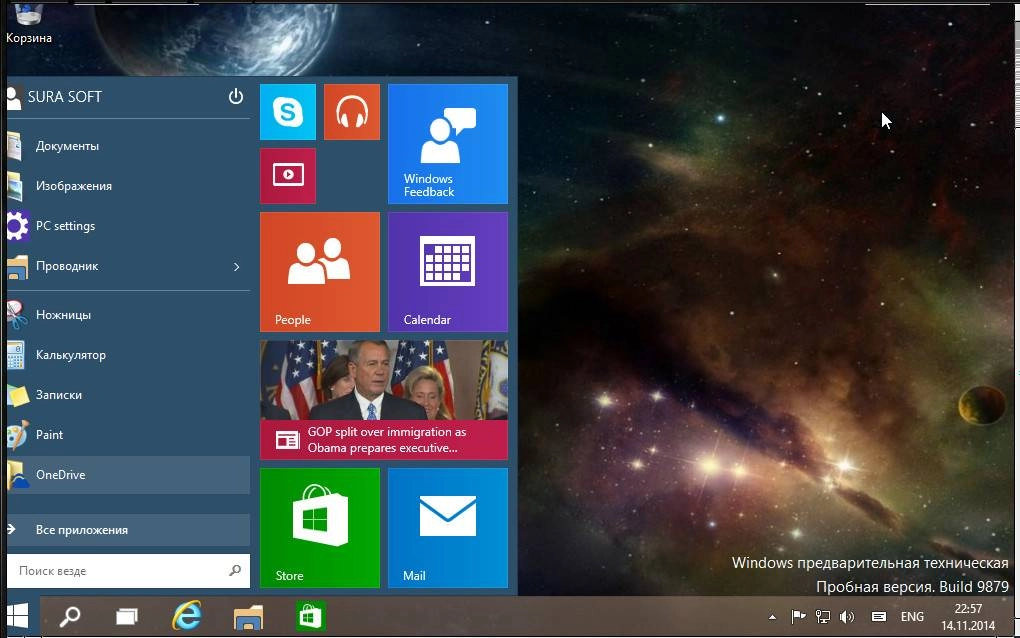Open the network tray icon
This screenshot has width=1020, height=638.
click(823, 617)
